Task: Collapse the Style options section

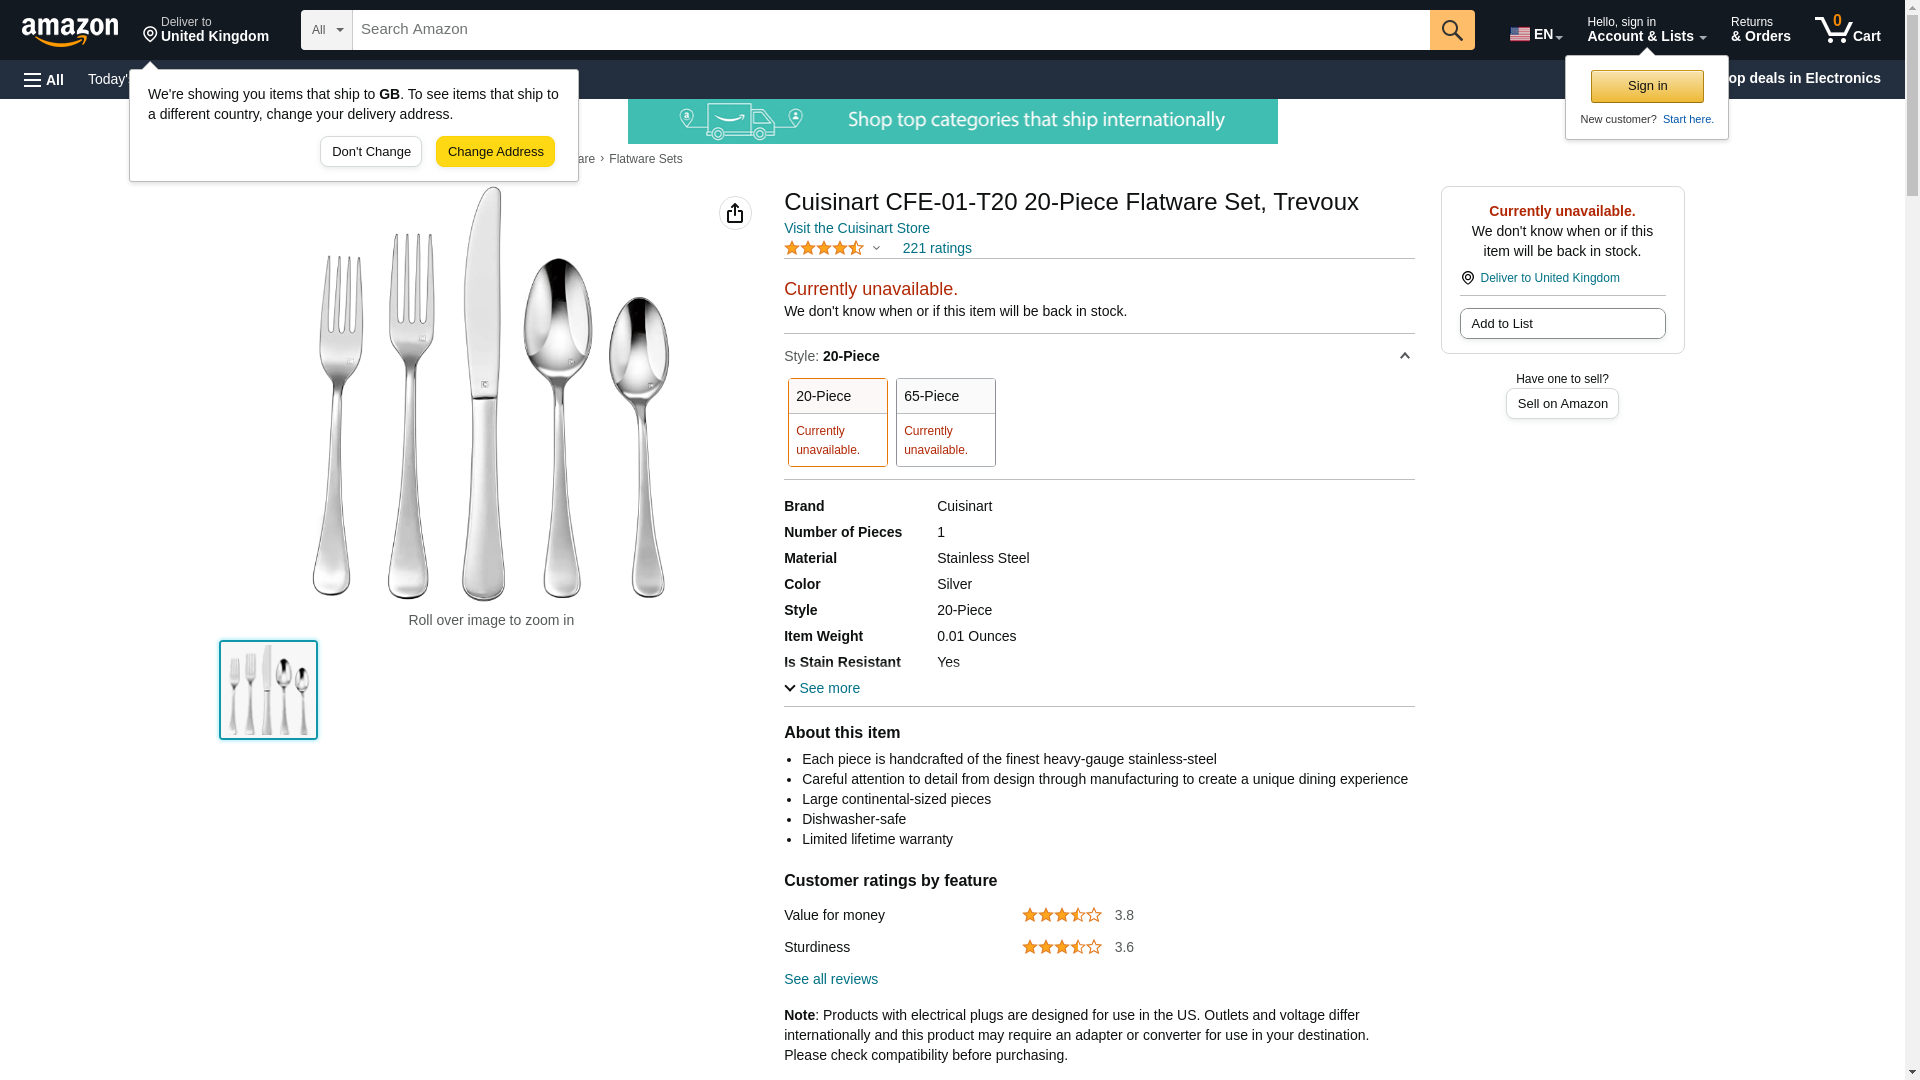Action: (1404, 356)
